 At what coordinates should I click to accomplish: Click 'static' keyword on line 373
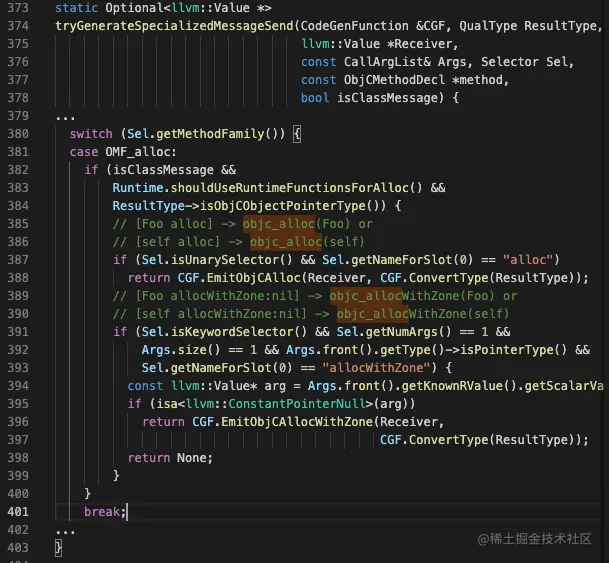tap(77, 8)
